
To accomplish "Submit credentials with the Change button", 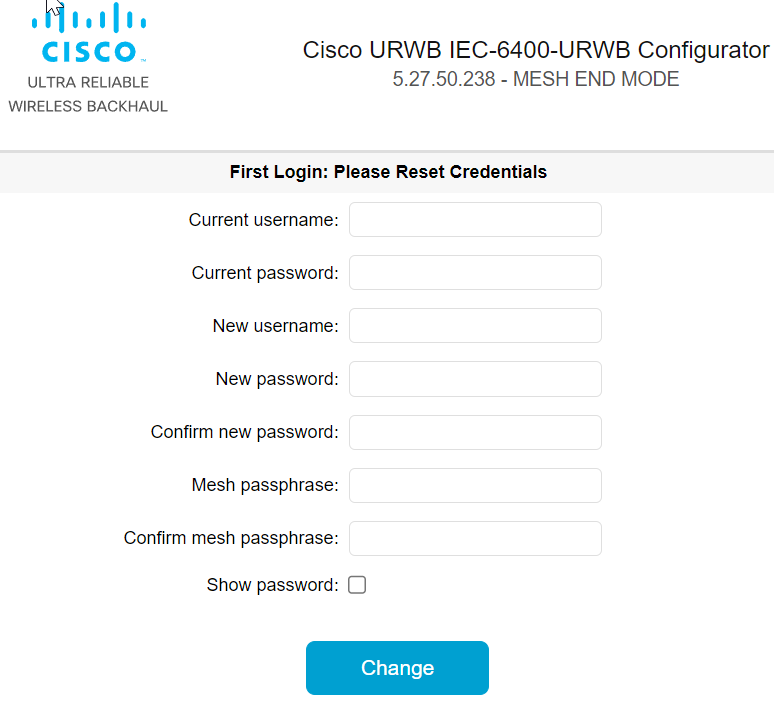I will click(x=397, y=668).
